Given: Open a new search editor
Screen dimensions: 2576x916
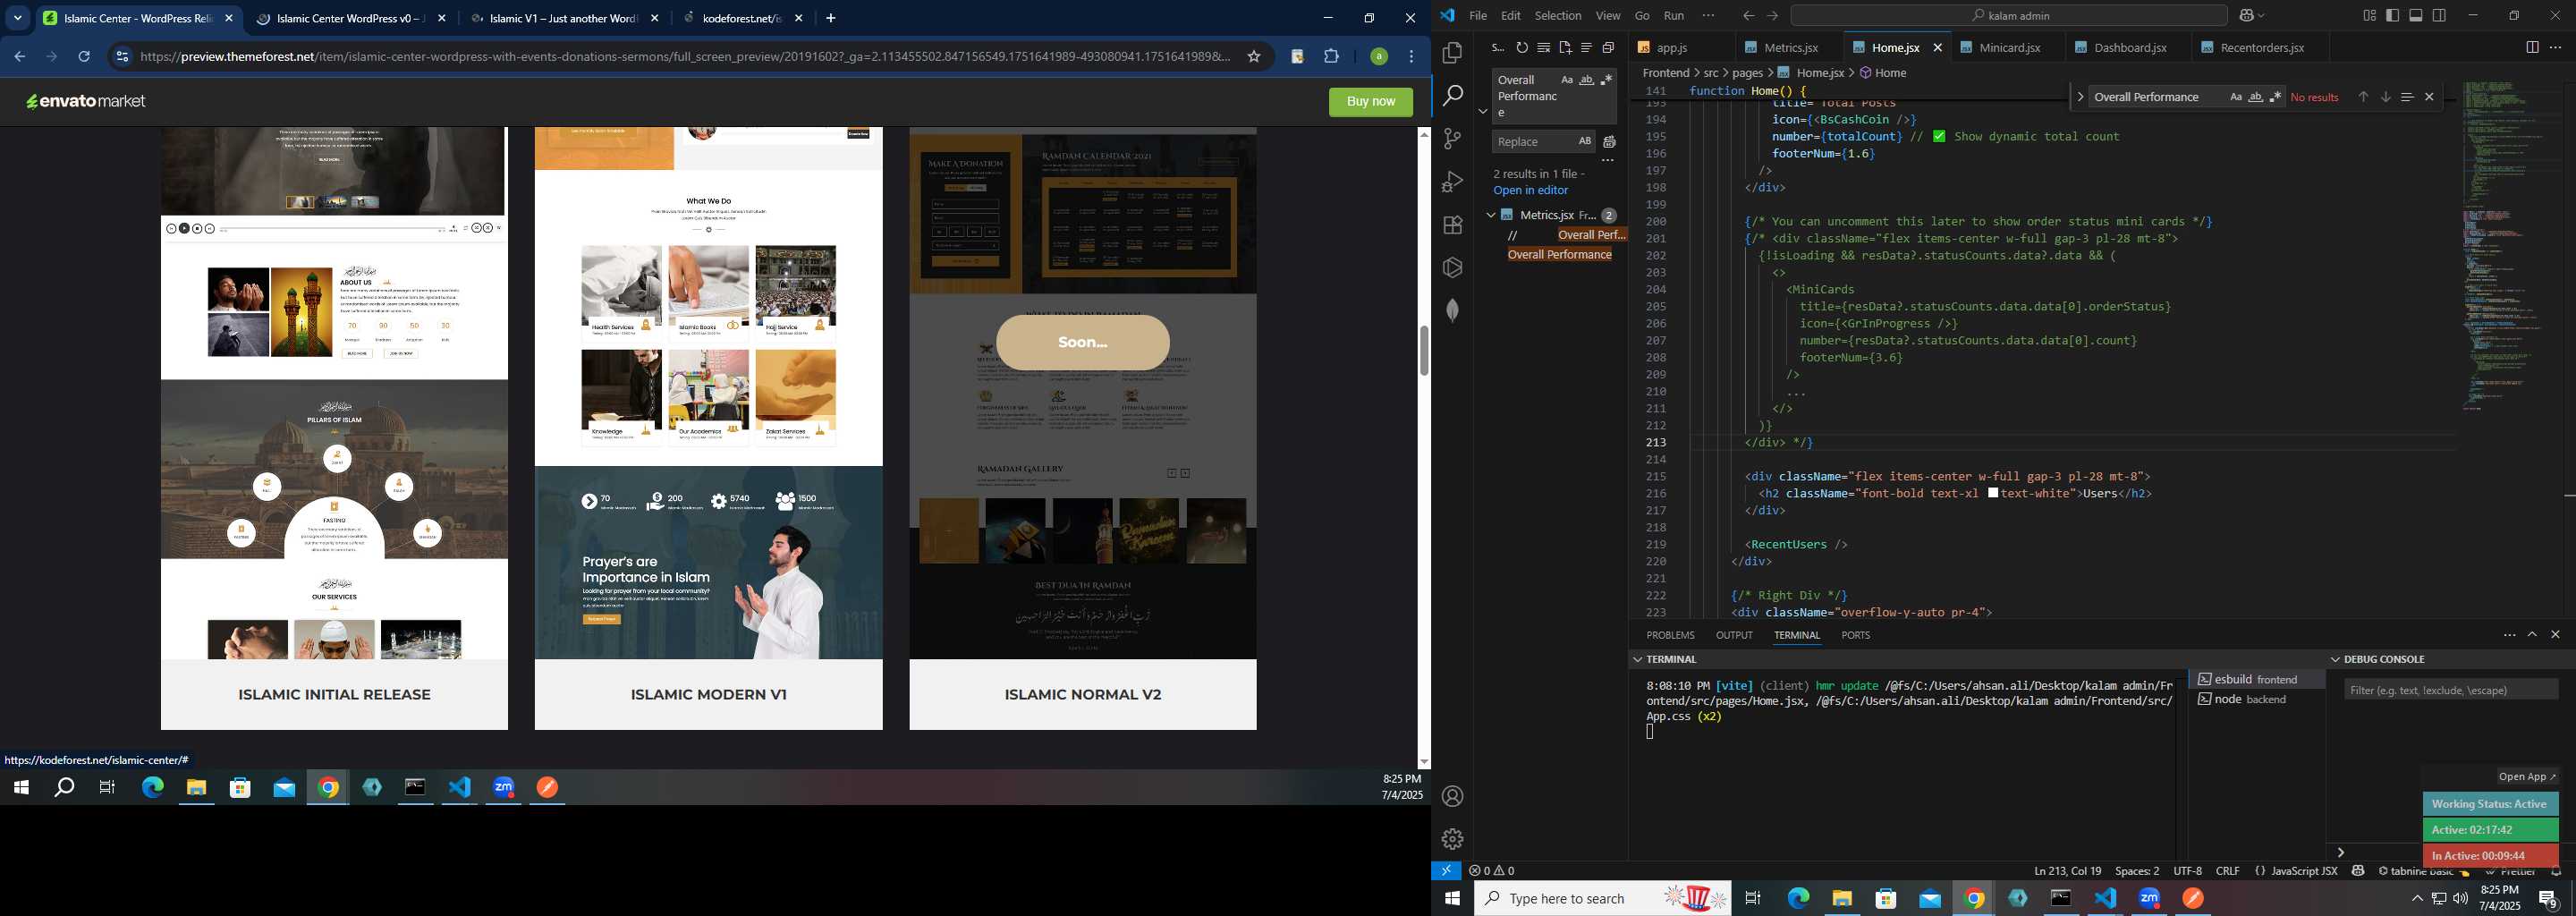Looking at the screenshot, I should [1565, 47].
